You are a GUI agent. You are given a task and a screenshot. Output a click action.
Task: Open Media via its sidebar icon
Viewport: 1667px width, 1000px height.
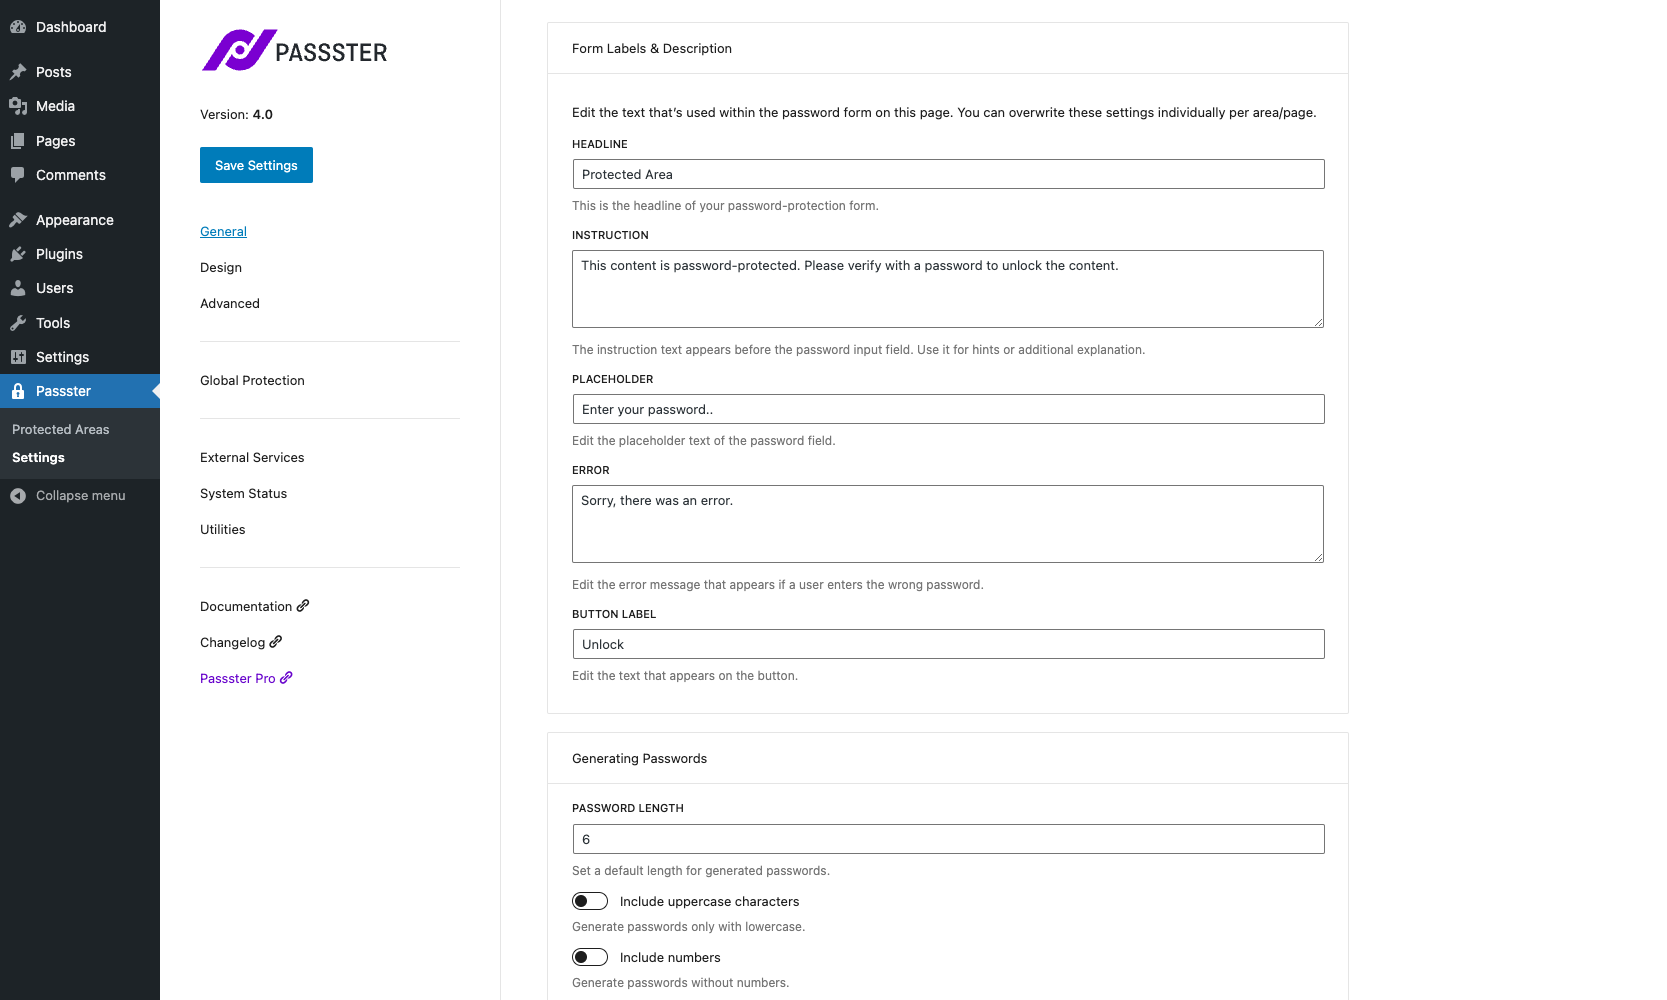(18, 106)
